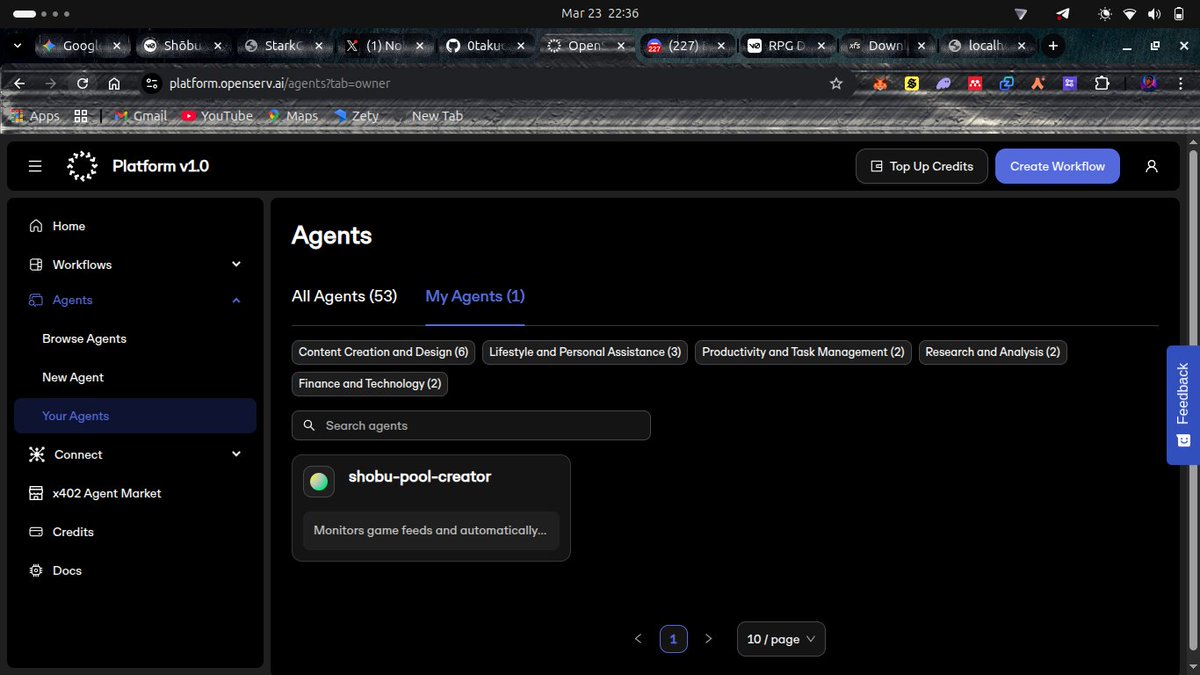The image size is (1200, 675).
Task: Bookmark this page with the star icon
Action: pos(836,83)
